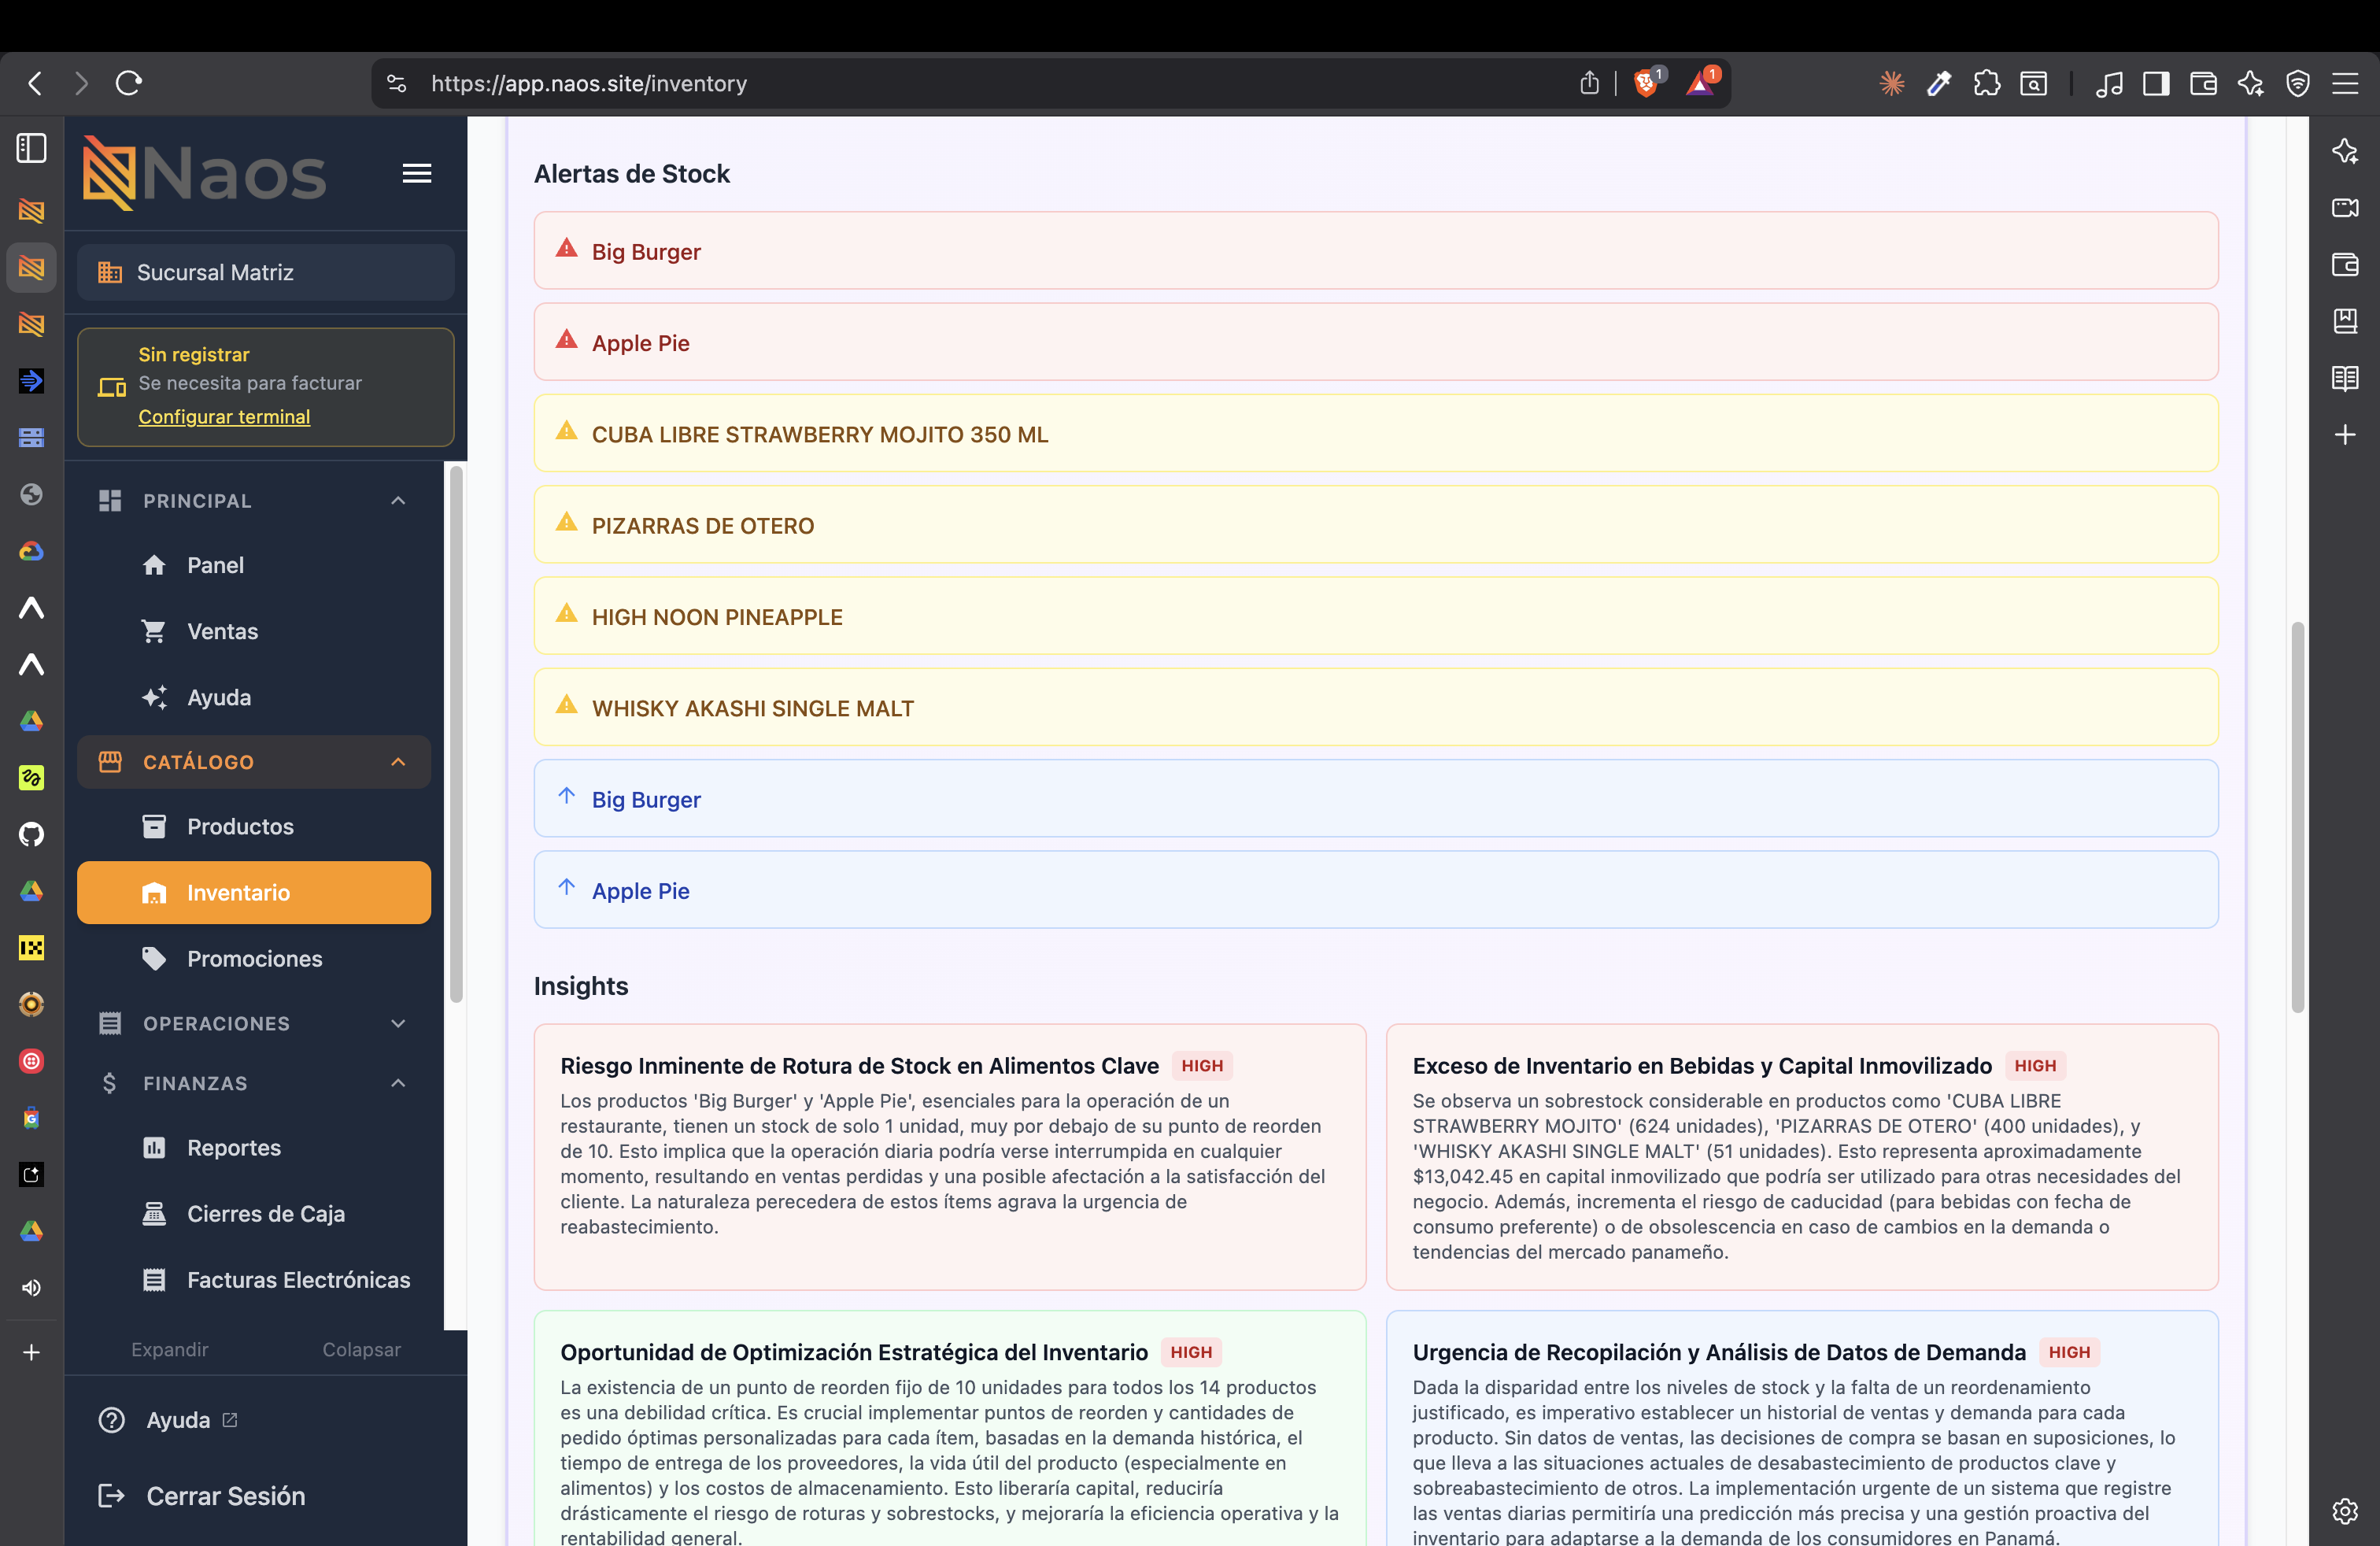Add new vertical tab with plus
The height and width of the screenshot is (1546, 2380).
[x=31, y=1352]
